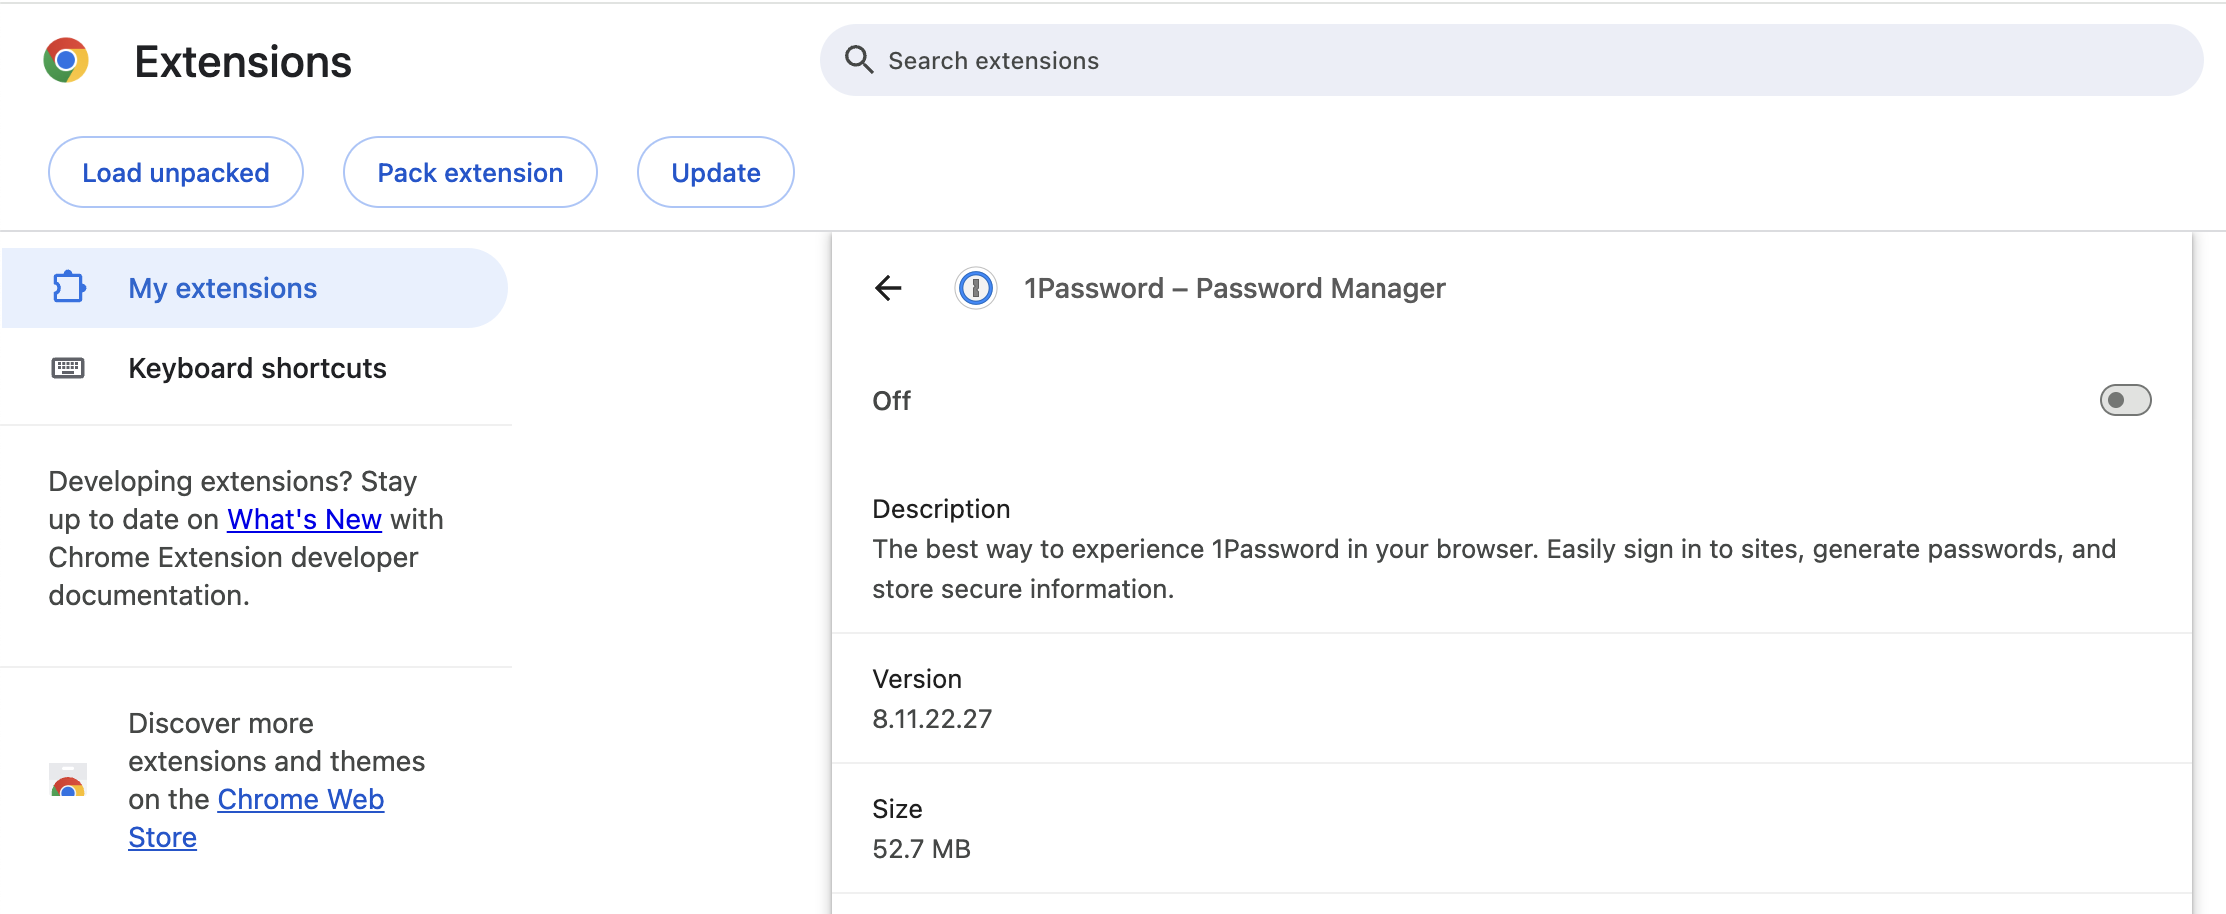Select the Version number 8.11.22.27 text
The height and width of the screenshot is (914, 2226).
(x=931, y=718)
